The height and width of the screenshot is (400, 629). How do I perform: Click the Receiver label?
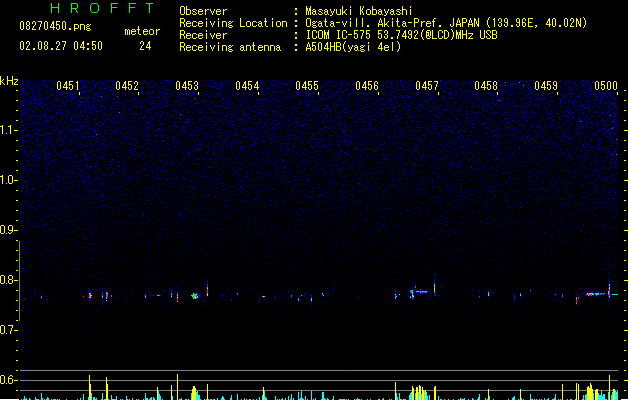[x=203, y=35]
